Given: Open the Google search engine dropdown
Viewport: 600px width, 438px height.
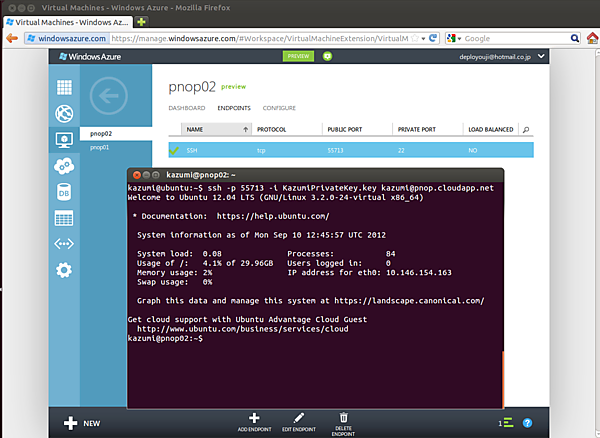Looking at the screenshot, I should [x=454, y=38].
